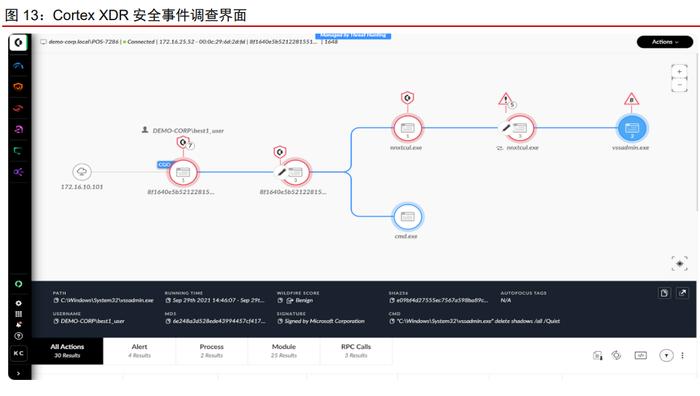700x396 pixels.
Task: Select the CGO-tagged 8f1640e5b52122815 process node
Action: (183, 172)
